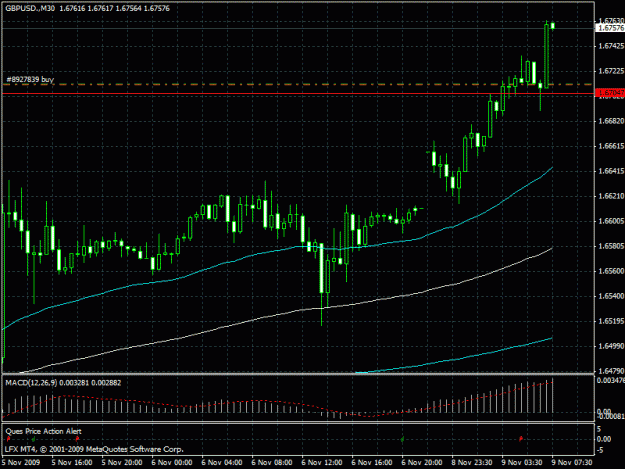
Task: Select the #8927839 buy order label
Action: [x=30, y=79]
